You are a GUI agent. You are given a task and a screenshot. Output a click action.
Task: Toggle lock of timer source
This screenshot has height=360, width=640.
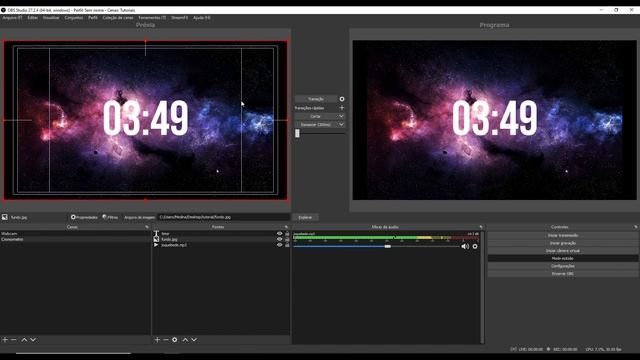(x=287, y=233)
